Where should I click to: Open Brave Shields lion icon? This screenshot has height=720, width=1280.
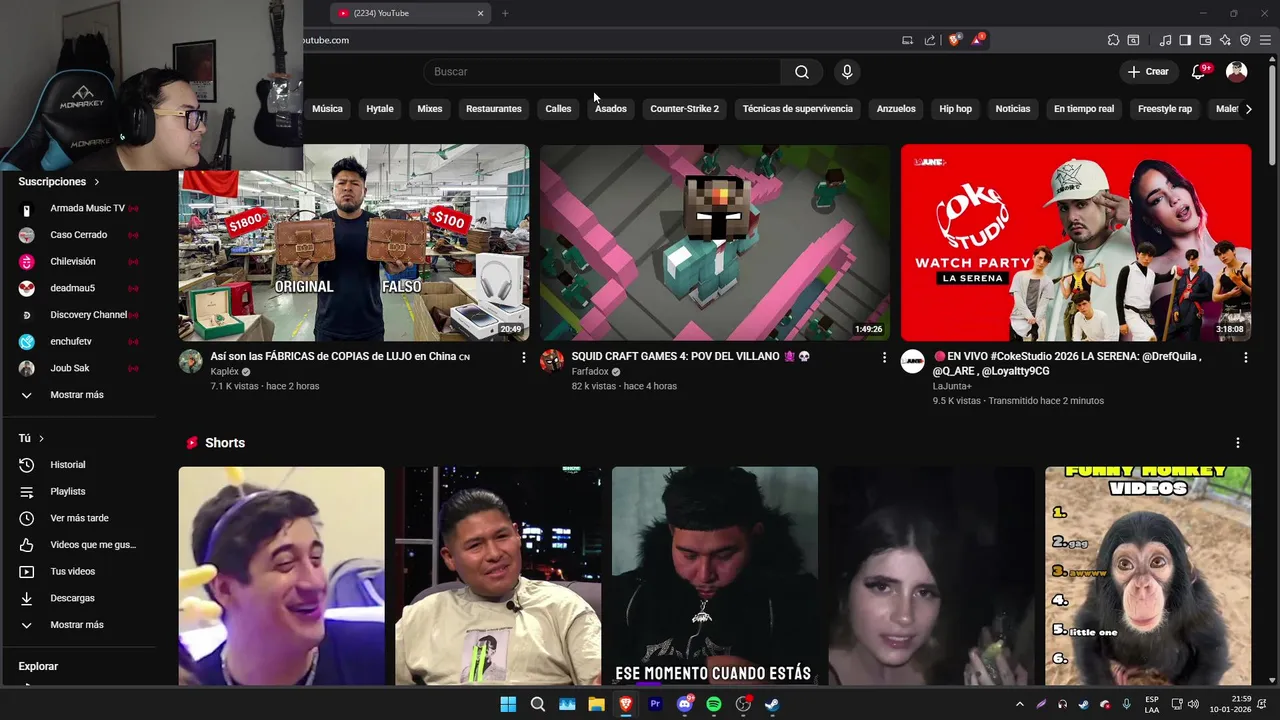click(x=954, y=40)
